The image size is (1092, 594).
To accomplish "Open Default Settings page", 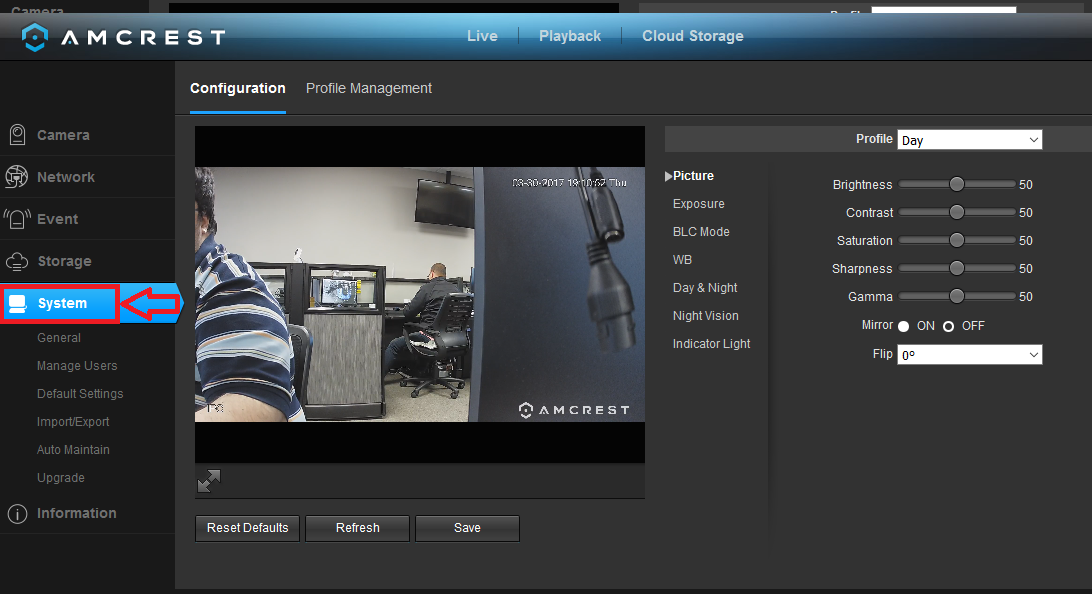I will [80, 393].
